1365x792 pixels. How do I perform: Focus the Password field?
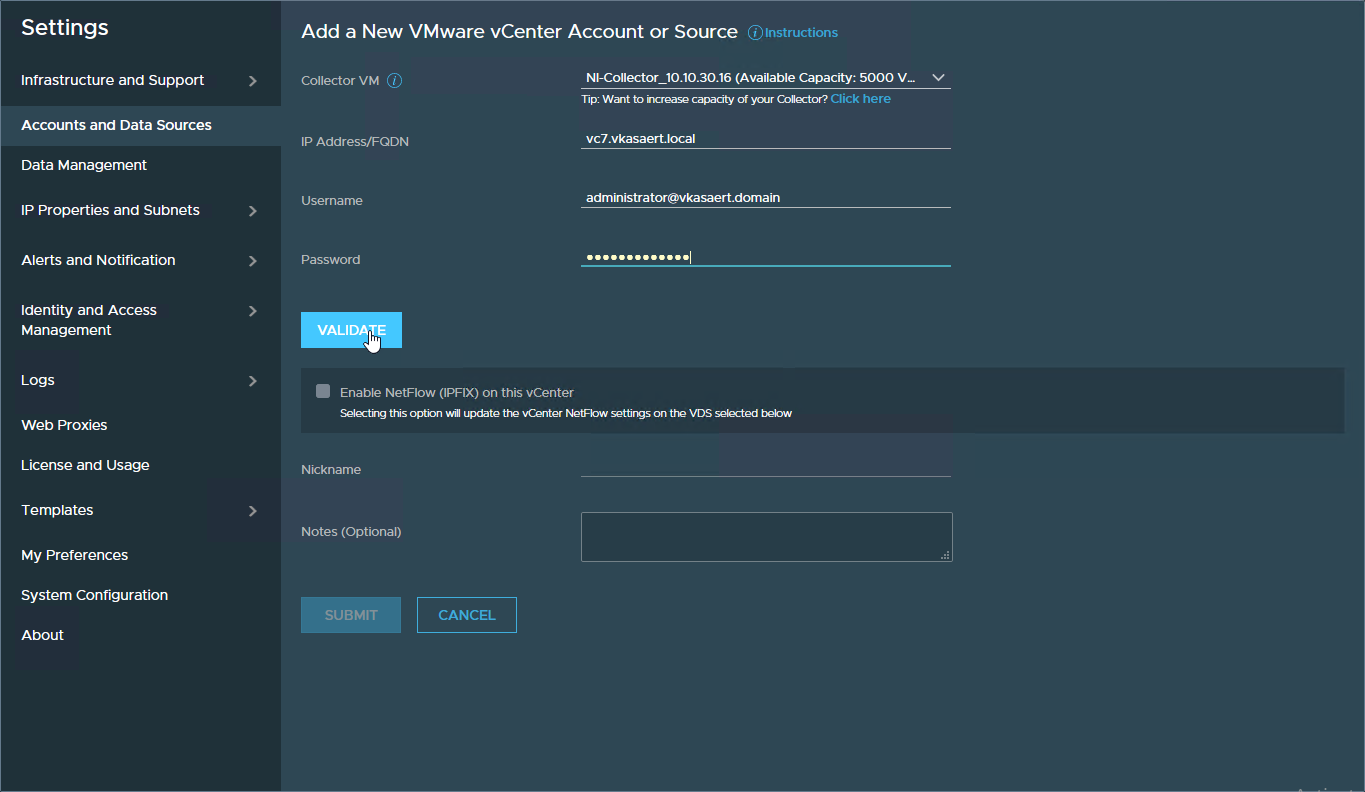tap(765, 257)
